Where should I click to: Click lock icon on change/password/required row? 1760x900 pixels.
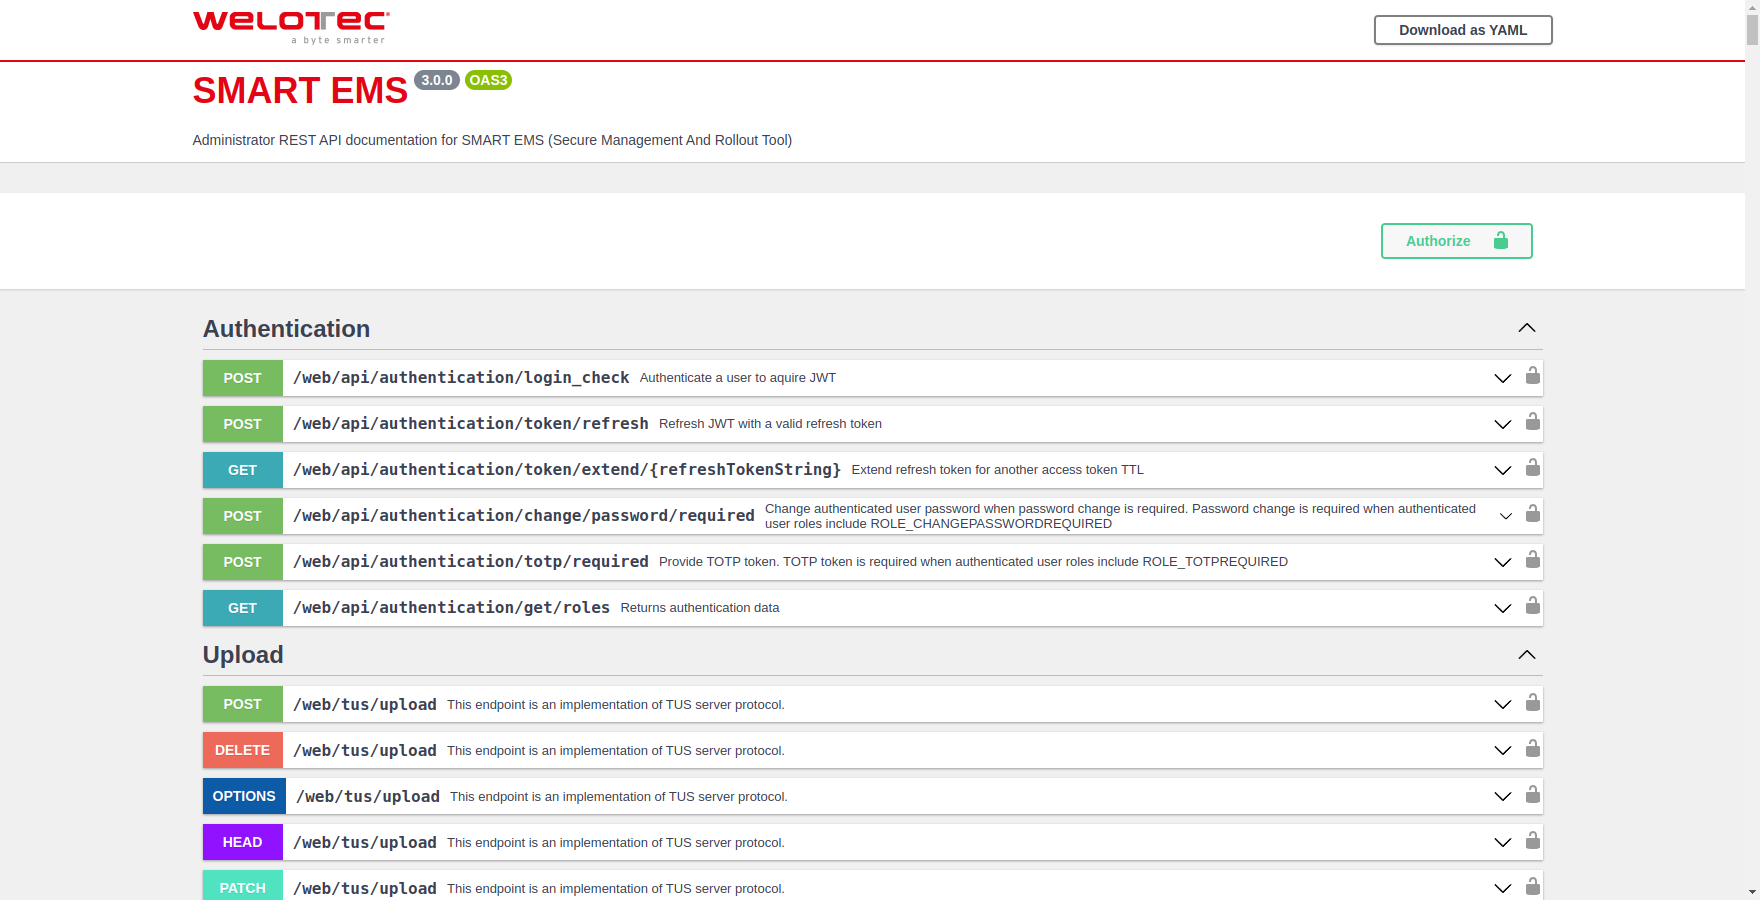pos(1532,514)
